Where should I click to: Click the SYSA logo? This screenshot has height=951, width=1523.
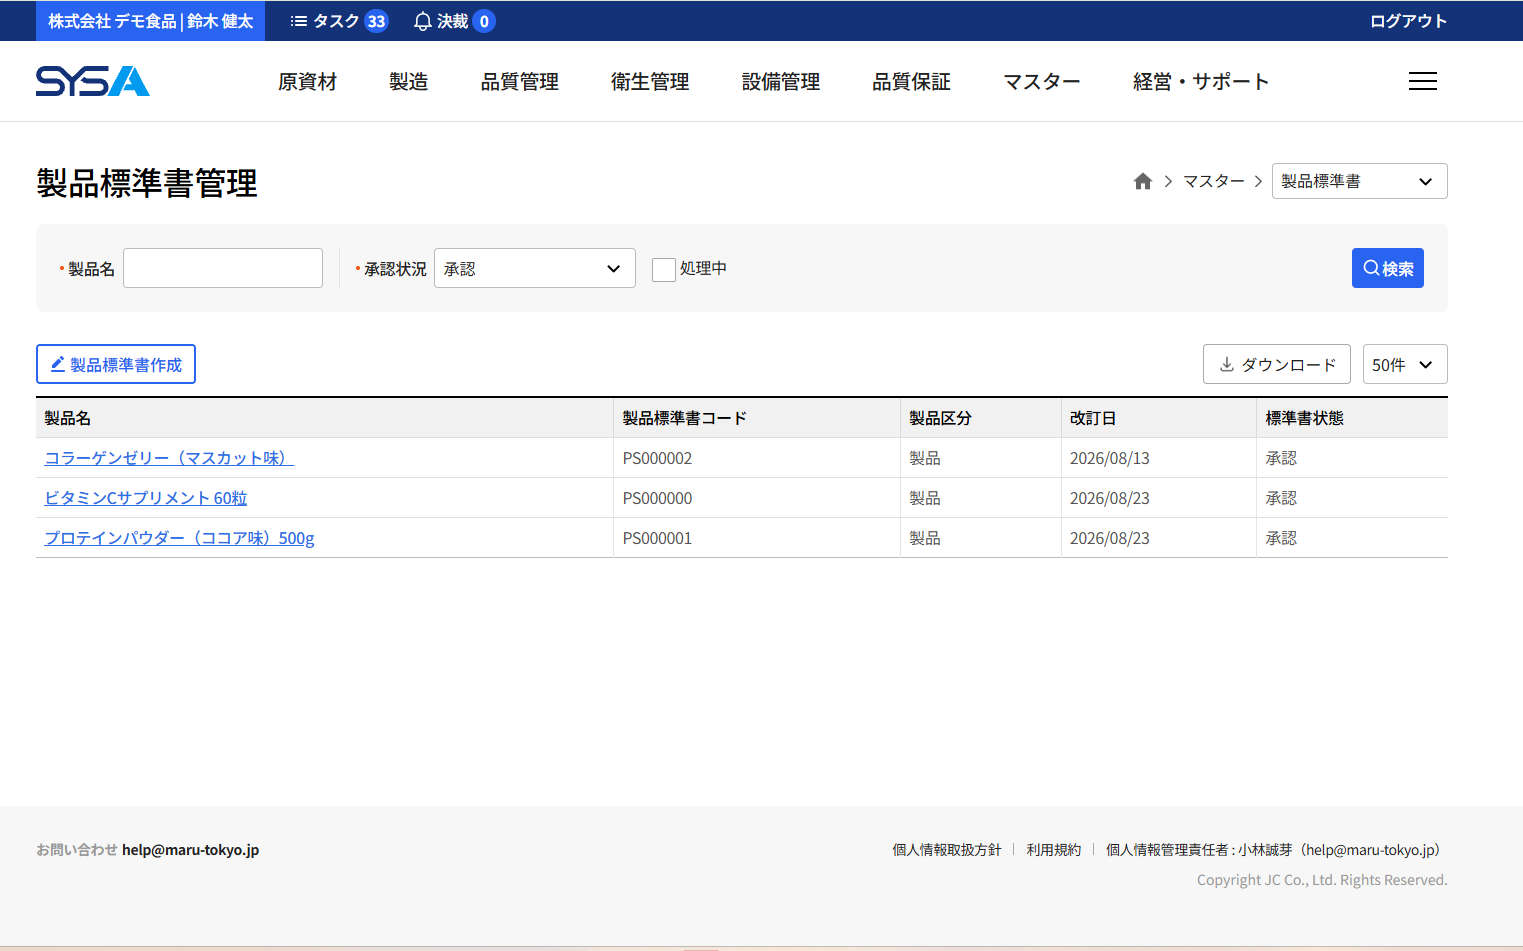tap(93, 81)
